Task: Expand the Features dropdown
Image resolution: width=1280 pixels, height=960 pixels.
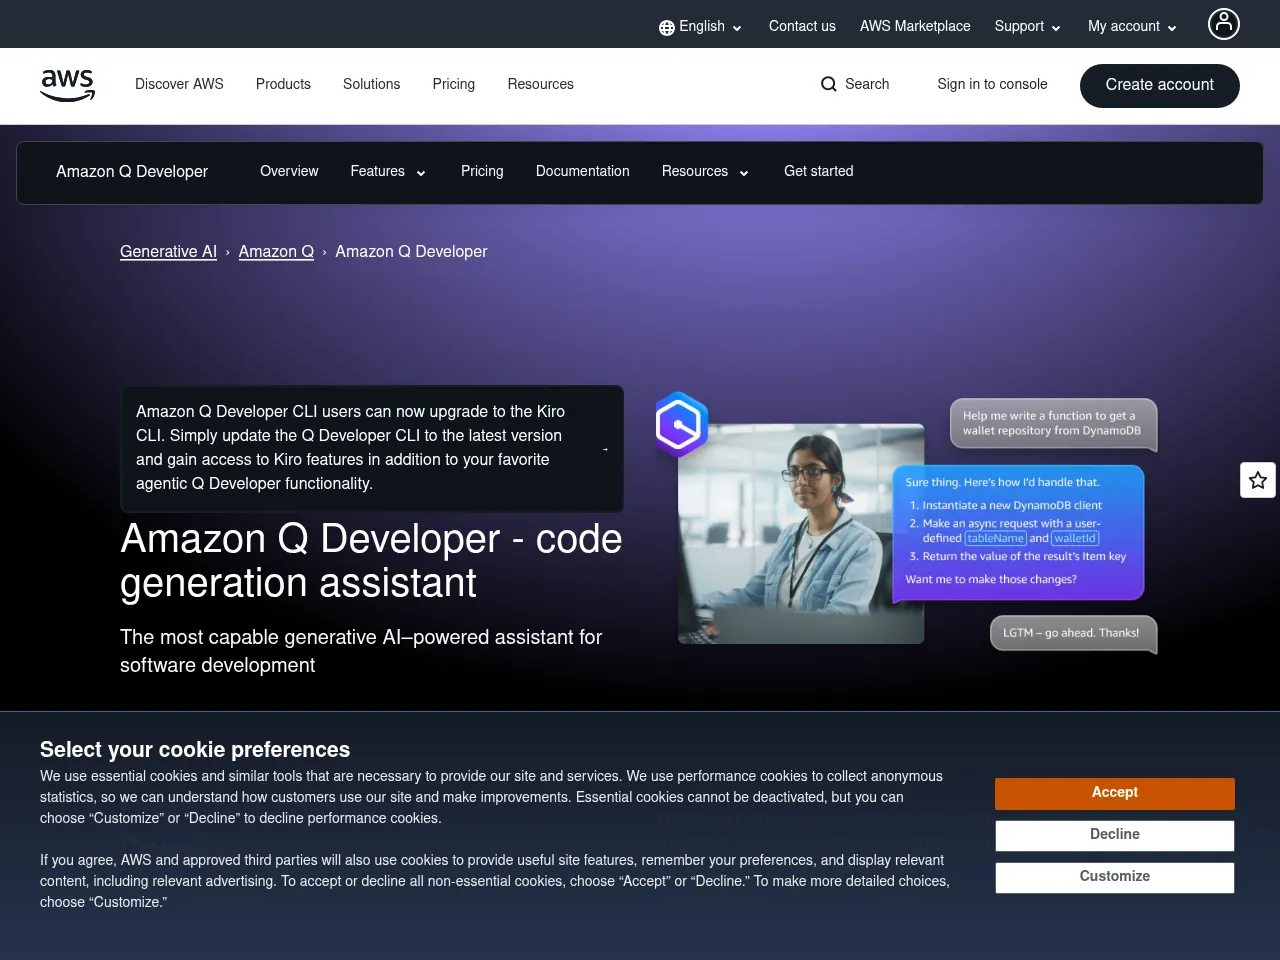Action: pos(387,172)
